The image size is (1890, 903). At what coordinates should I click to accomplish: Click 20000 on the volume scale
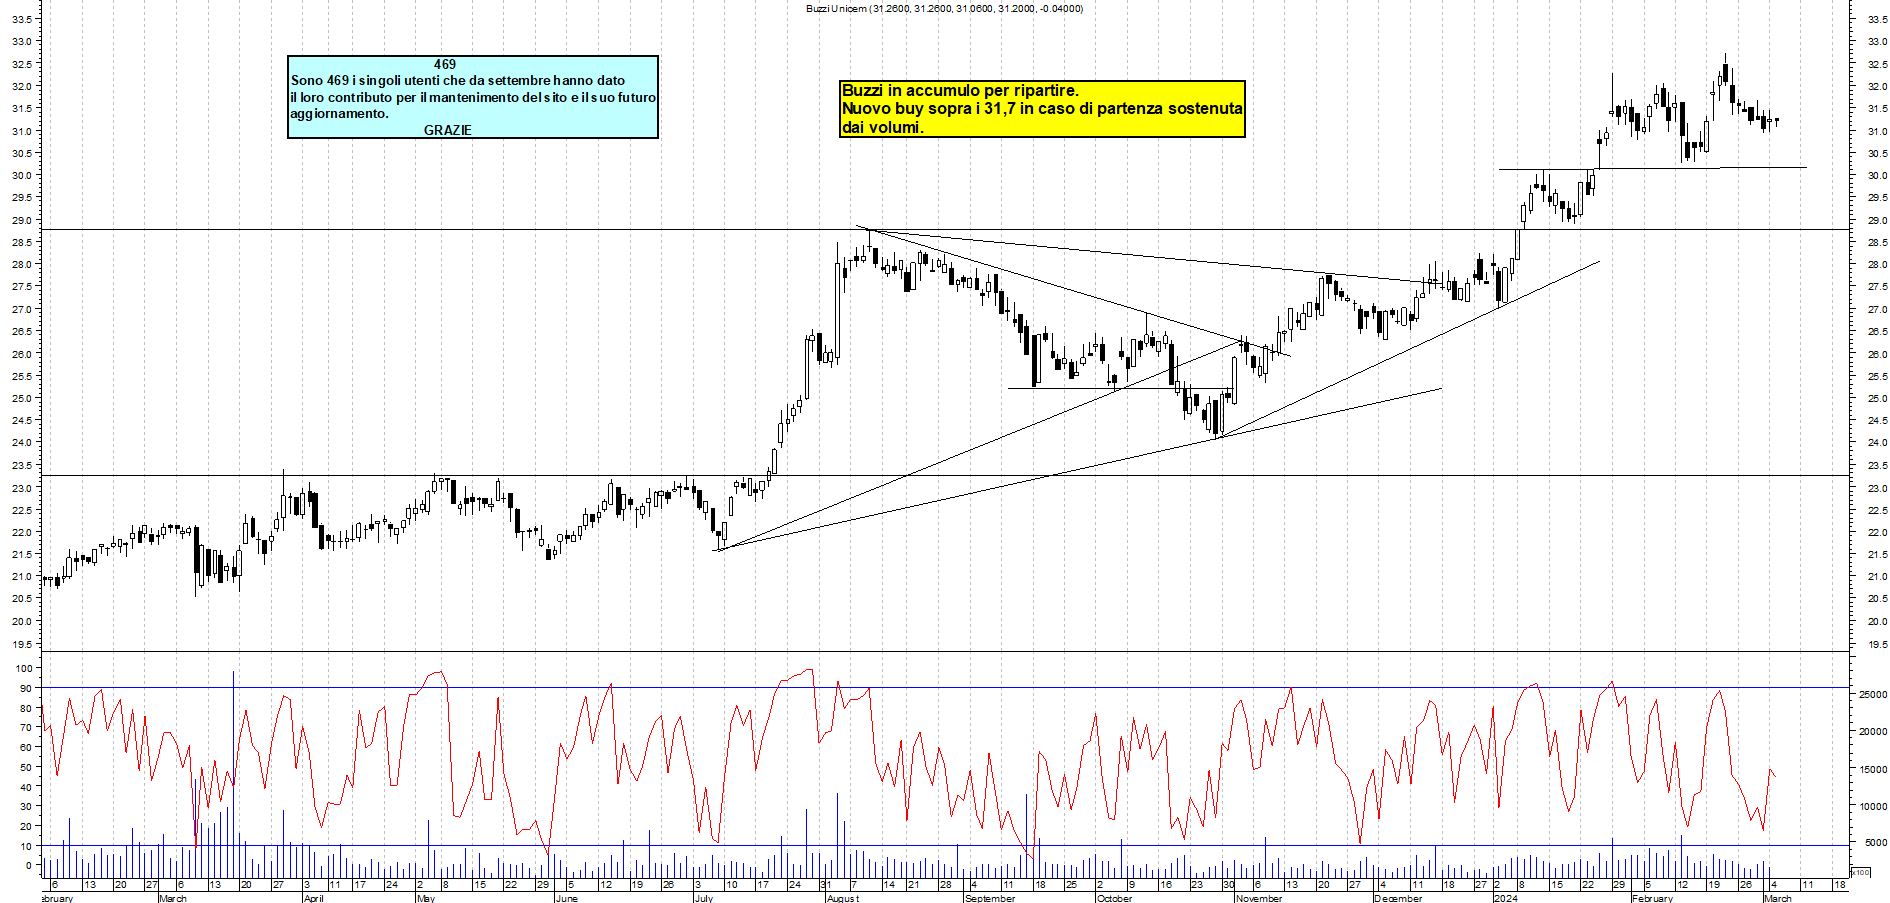point(1872,732)
